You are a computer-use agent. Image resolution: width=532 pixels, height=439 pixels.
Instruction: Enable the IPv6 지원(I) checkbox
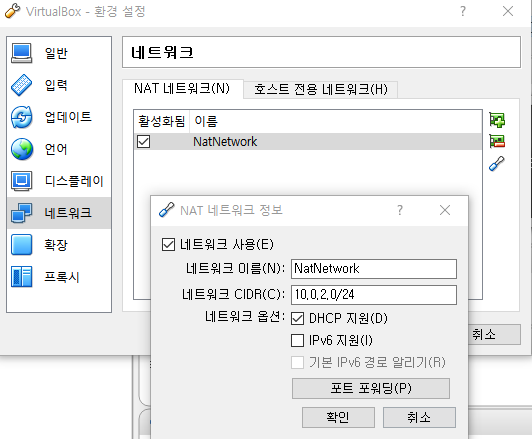coord(298,340)
